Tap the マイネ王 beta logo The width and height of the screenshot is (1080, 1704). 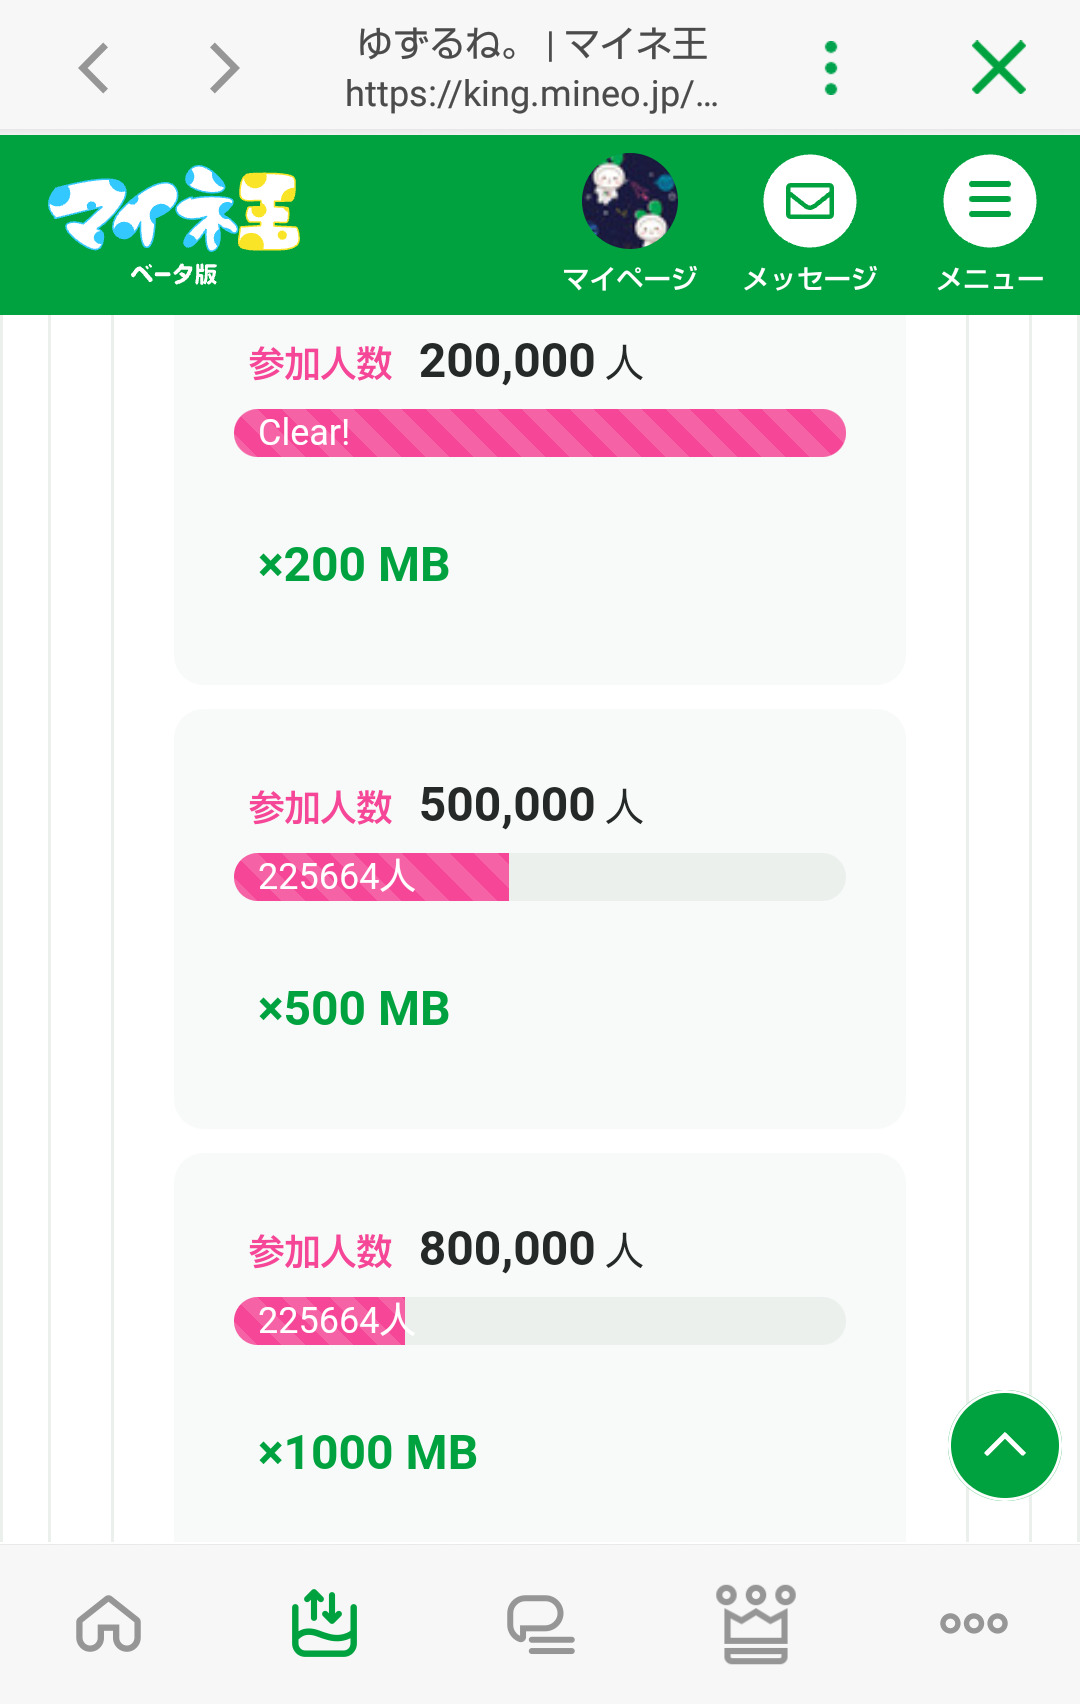coord(174,224)
